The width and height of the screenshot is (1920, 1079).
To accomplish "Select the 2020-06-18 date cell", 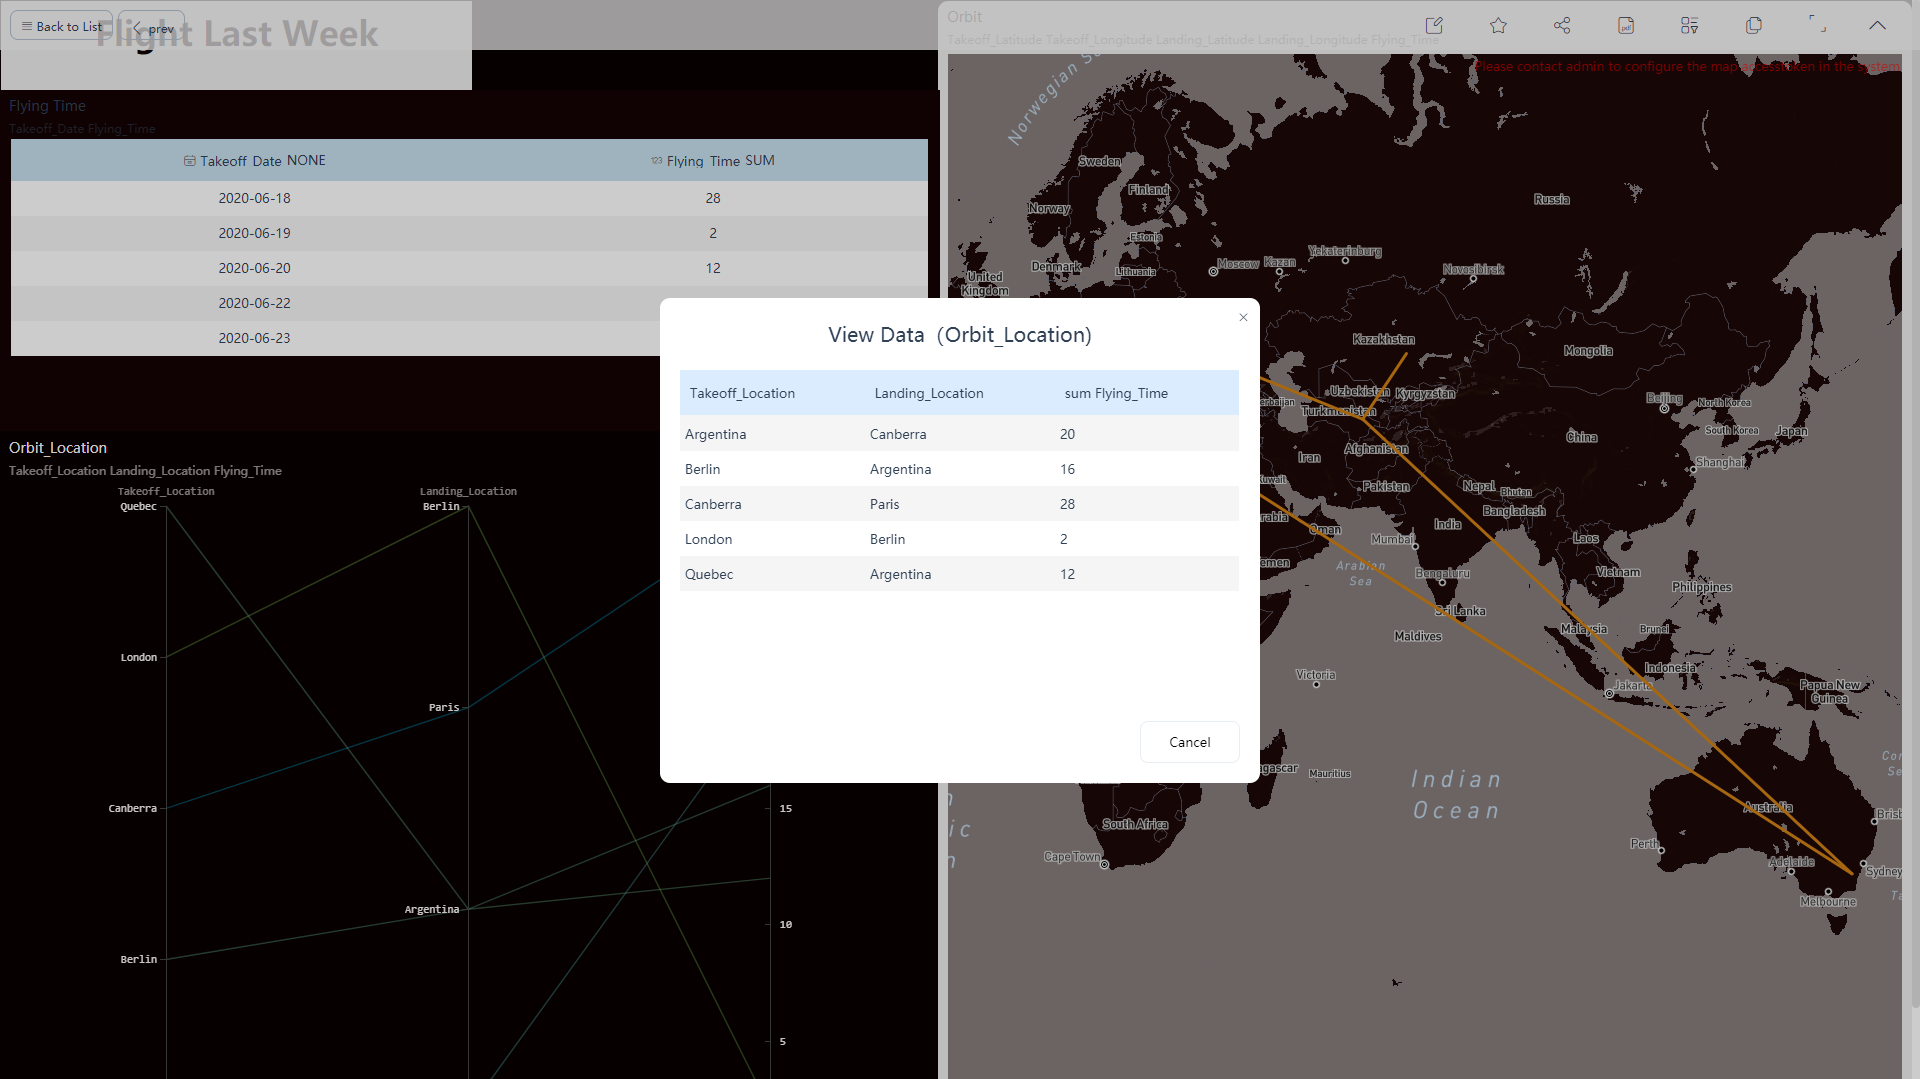I will 254,198.
